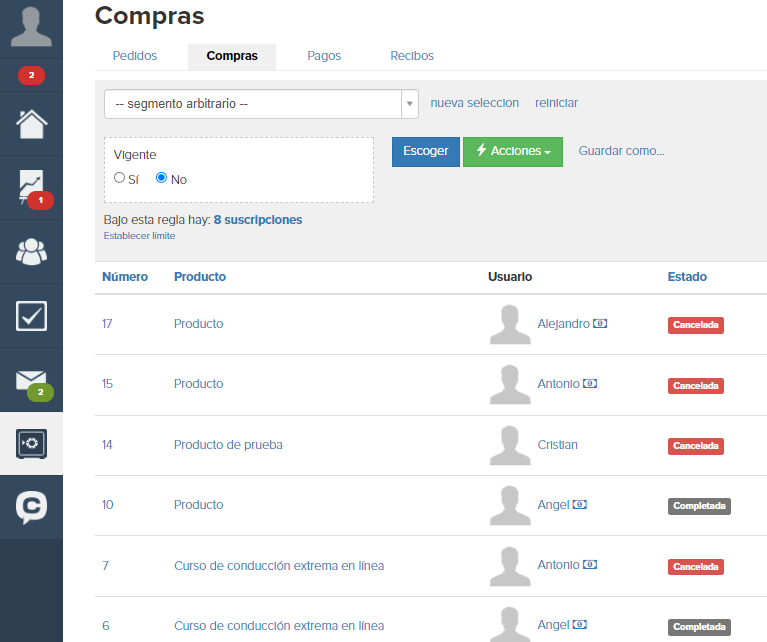The height and width of the screenshot is (642, 767).
Task: Expand the Acciones dropdown button
Action: (513, 152)
